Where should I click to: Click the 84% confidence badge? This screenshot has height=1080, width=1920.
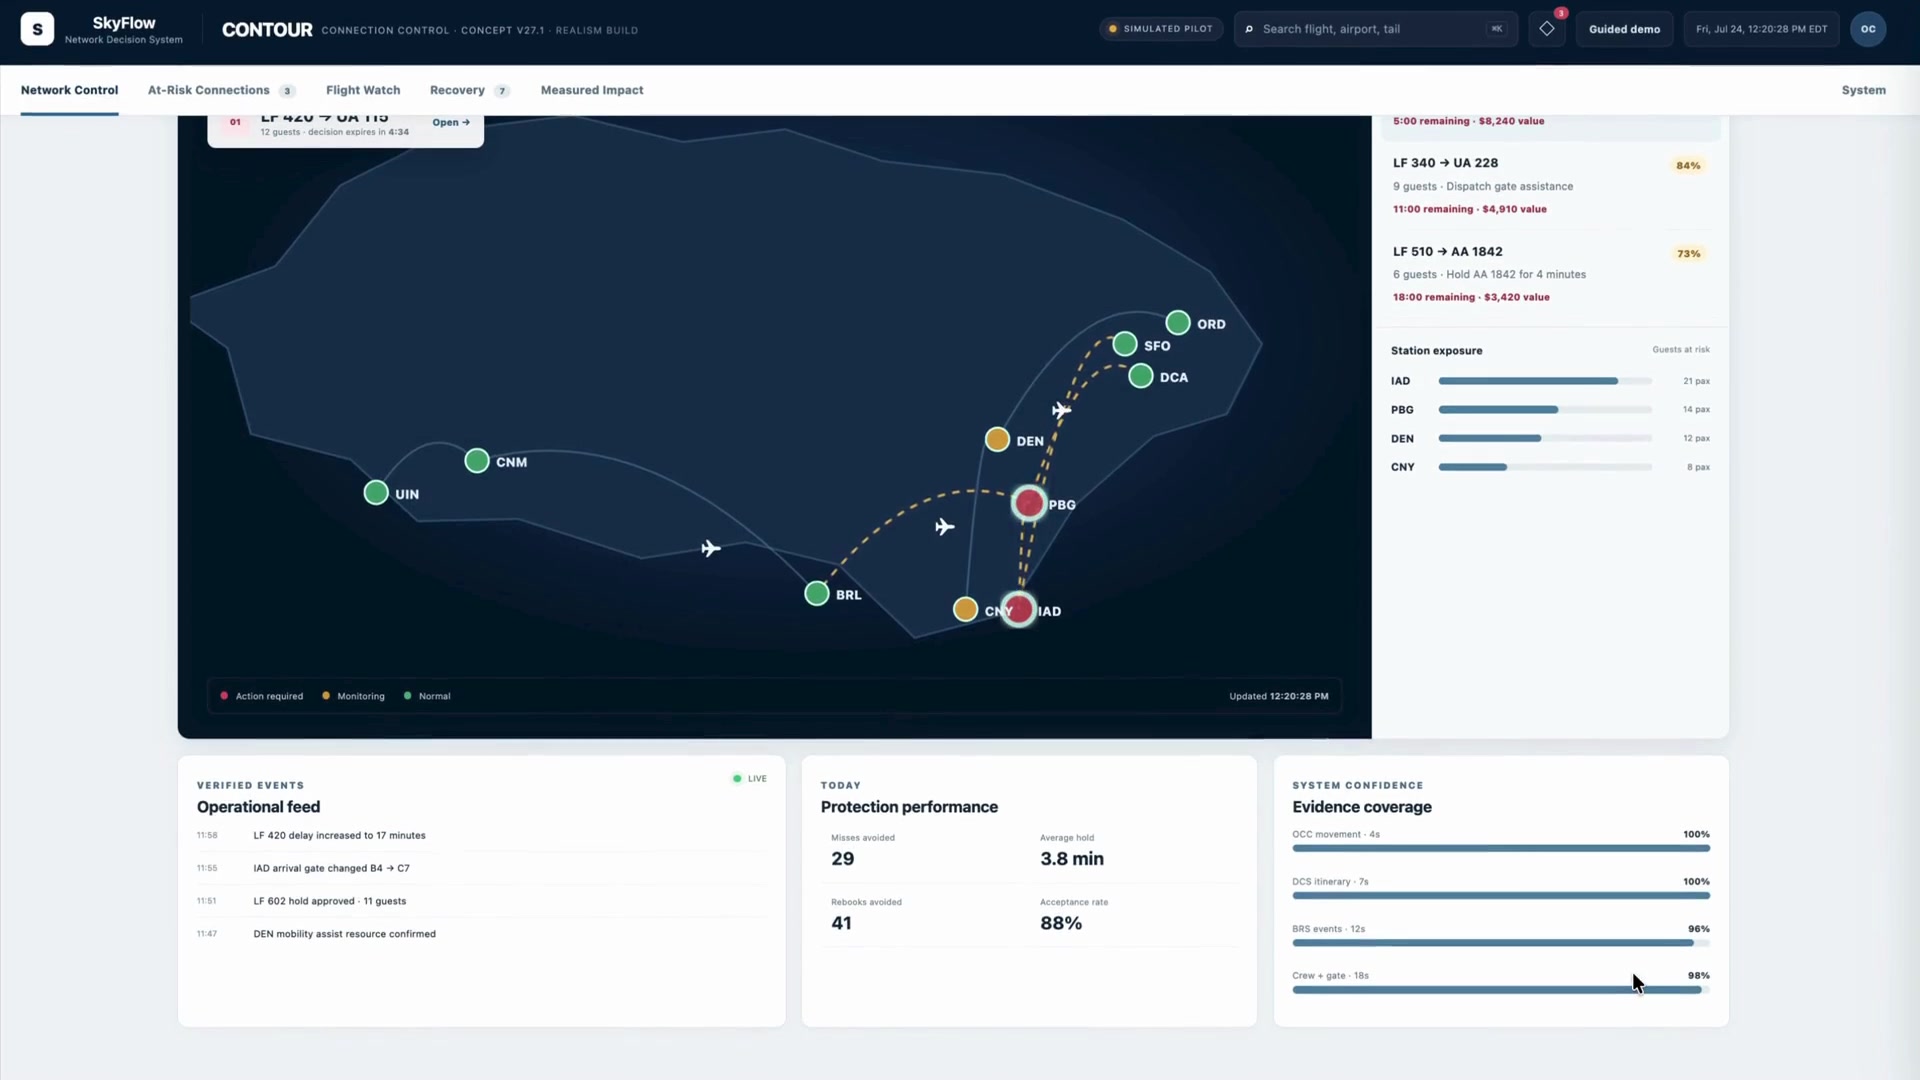coord(1688,165)
